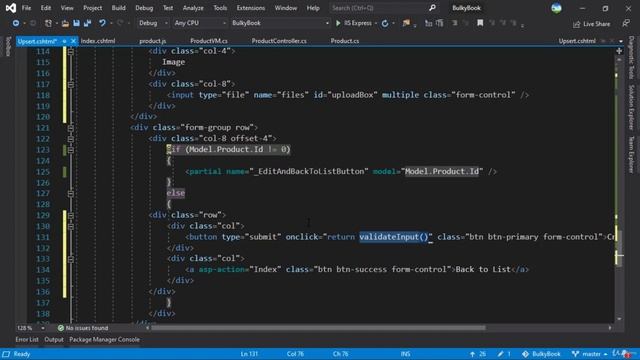Collapse the form-group row div at line 121
640x360 pixels.
[x=71, y=128]
